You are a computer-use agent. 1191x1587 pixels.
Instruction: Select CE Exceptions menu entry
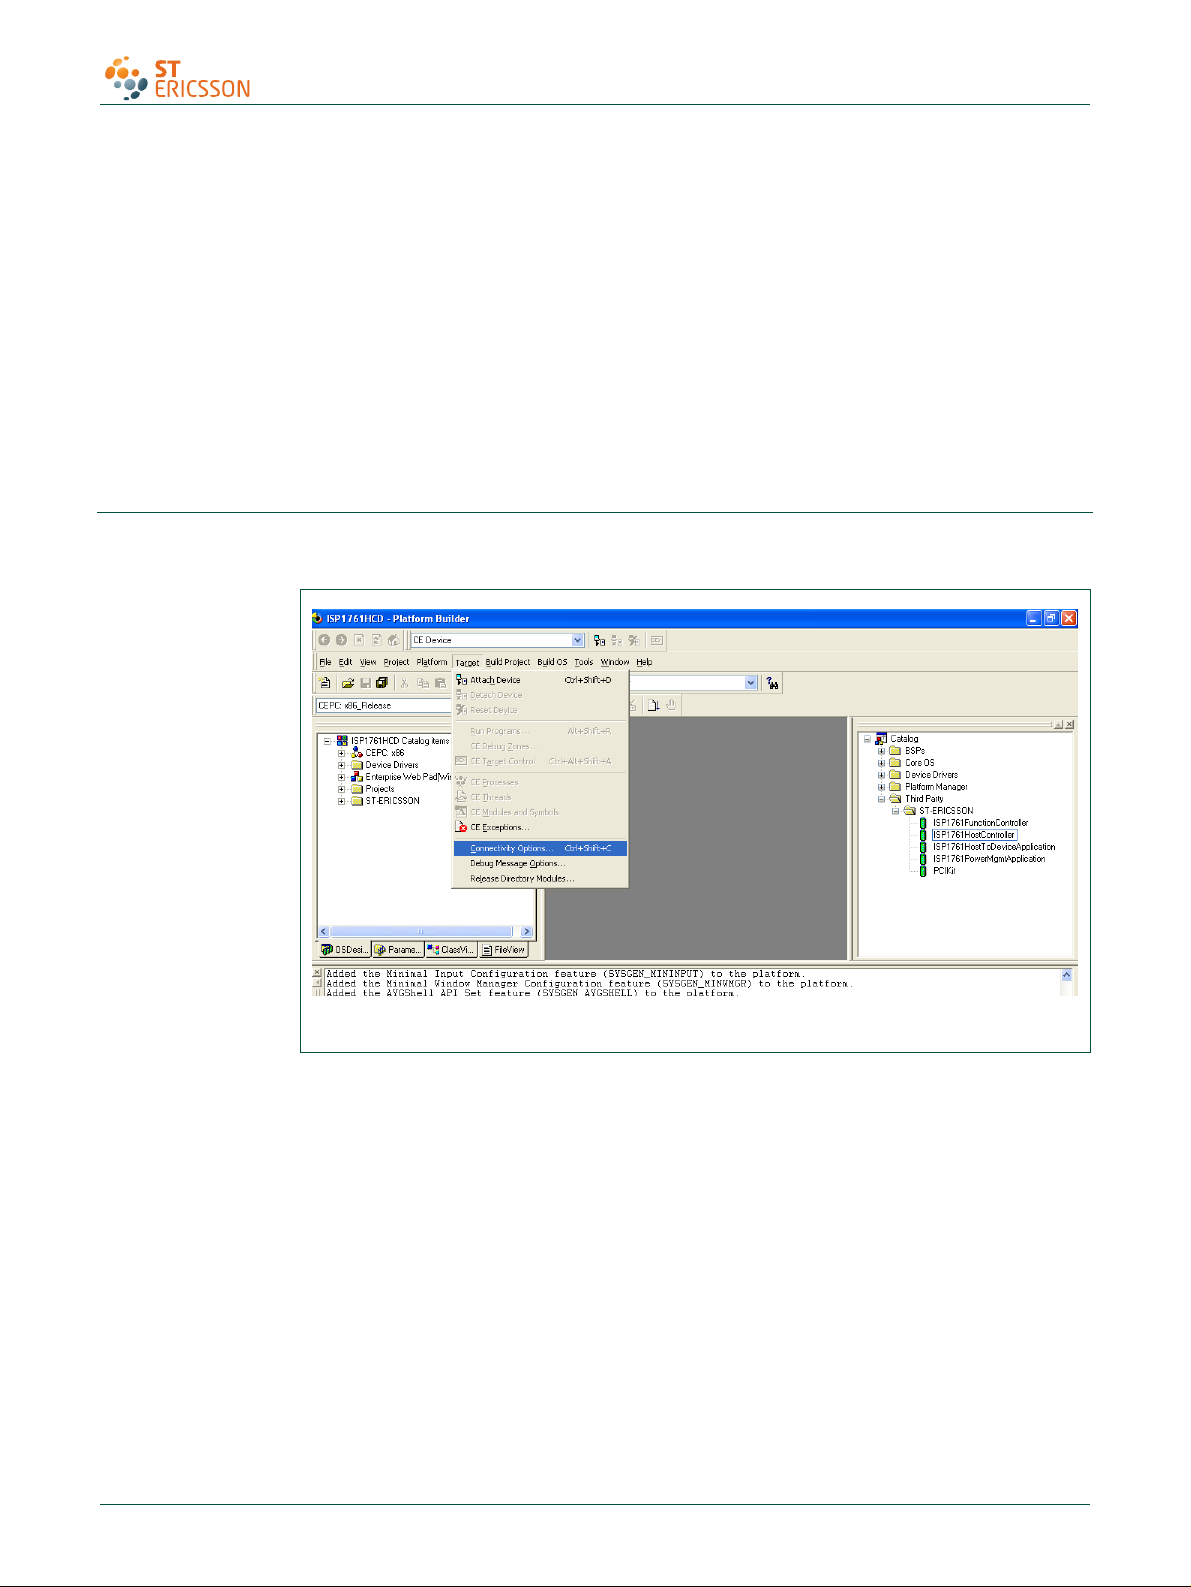click(x=540, y=827)
